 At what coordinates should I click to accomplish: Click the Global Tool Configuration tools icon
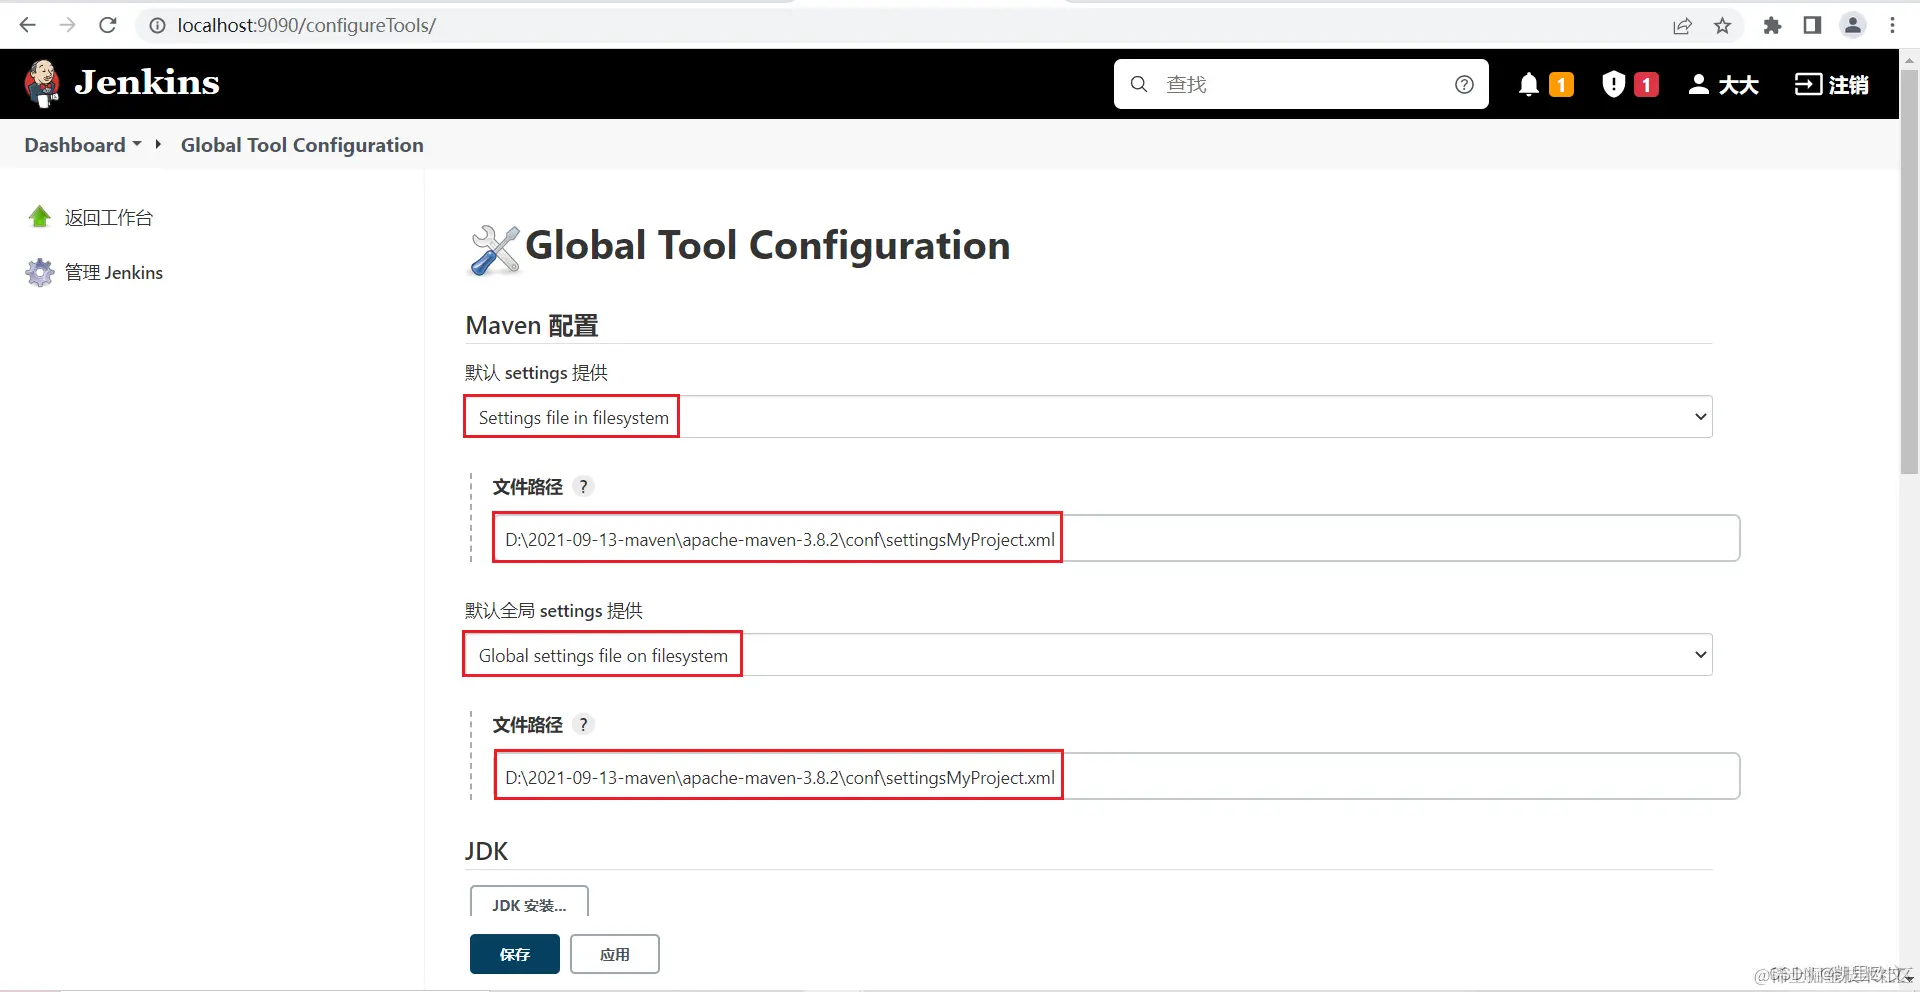494,249
